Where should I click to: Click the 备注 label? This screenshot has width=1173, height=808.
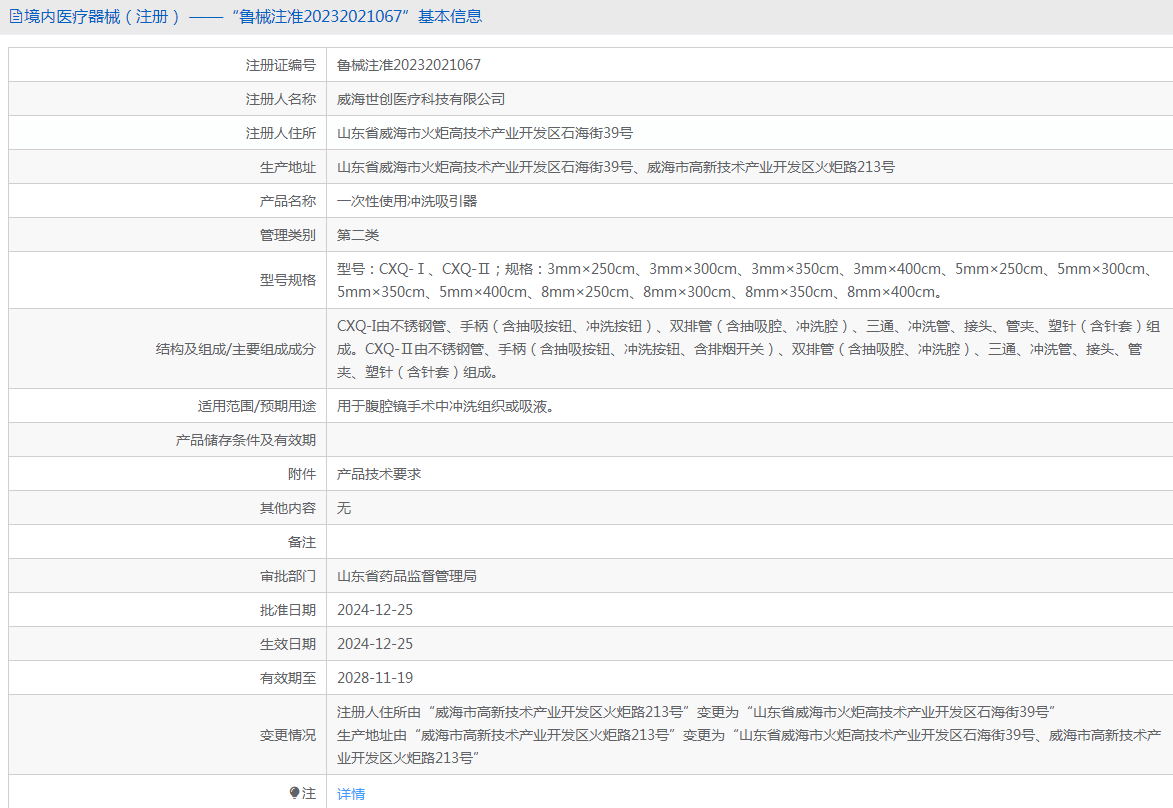302,542
